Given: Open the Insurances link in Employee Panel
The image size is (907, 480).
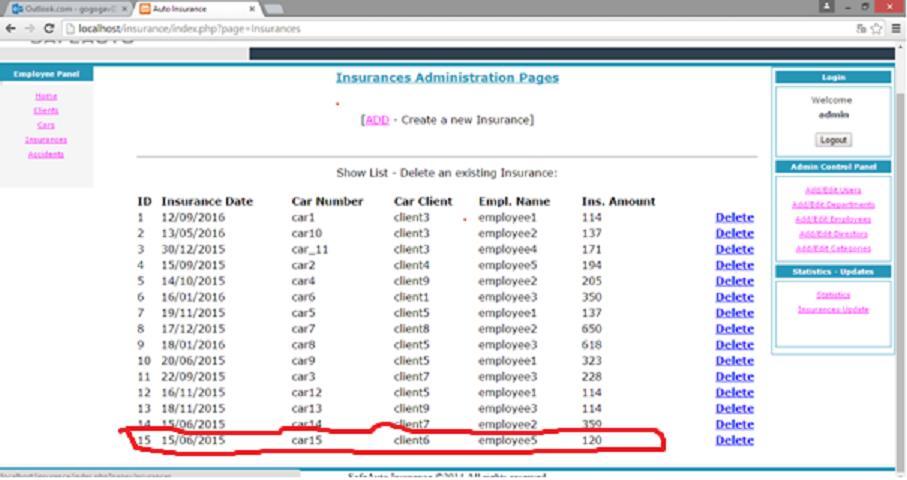Looking at the screenshot, I should coord(46,139).
